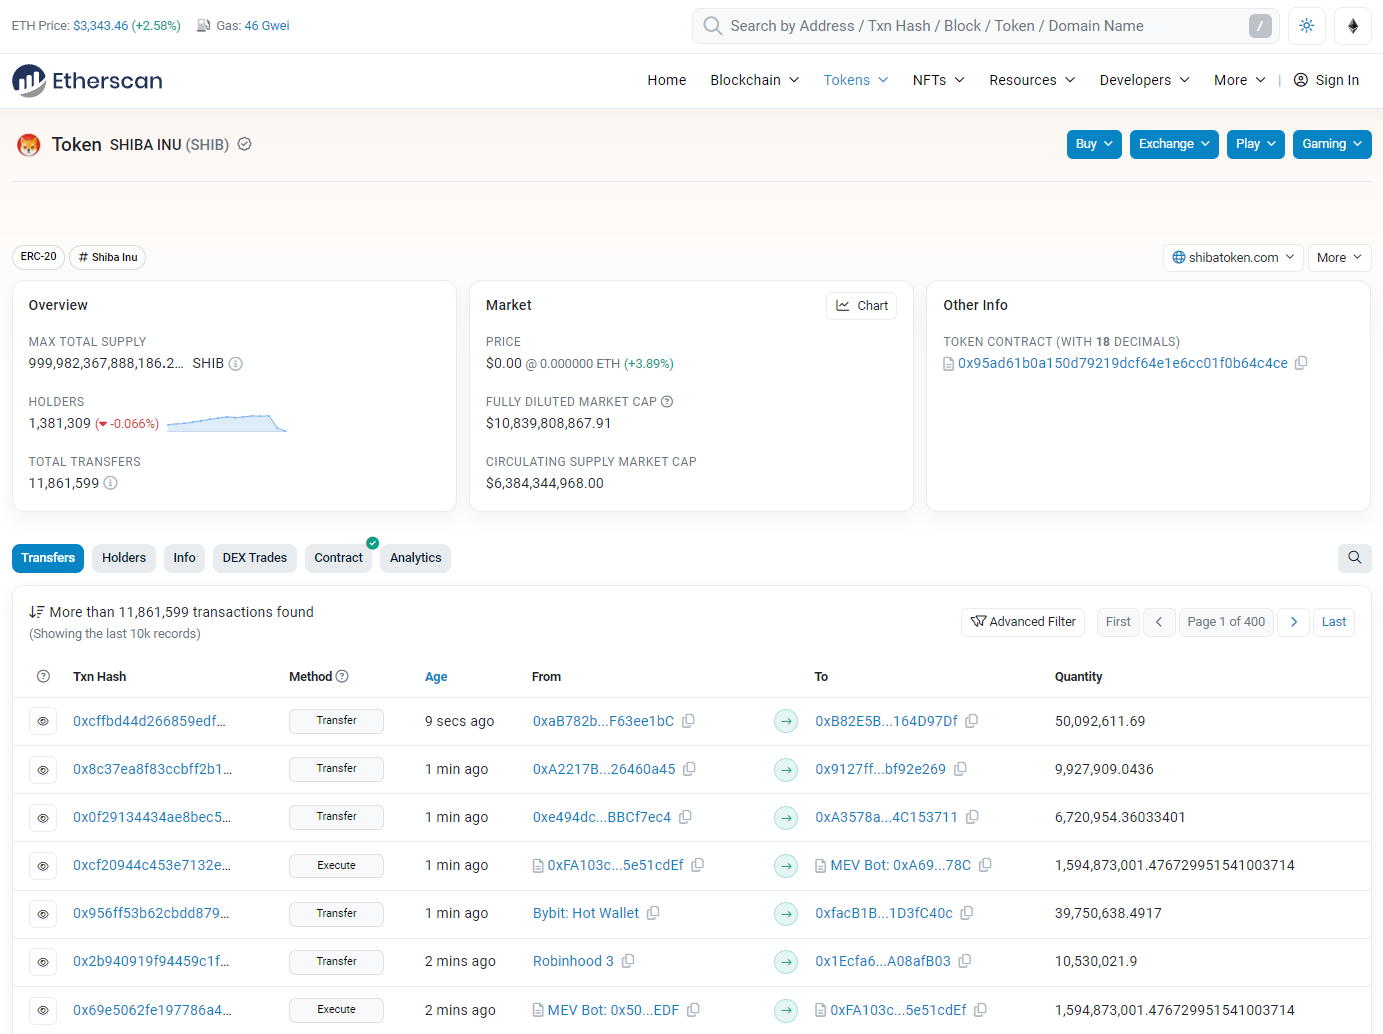The image size is (1383, 1034).
Task: Click the Etherscan logo
Action: (87, 80)
